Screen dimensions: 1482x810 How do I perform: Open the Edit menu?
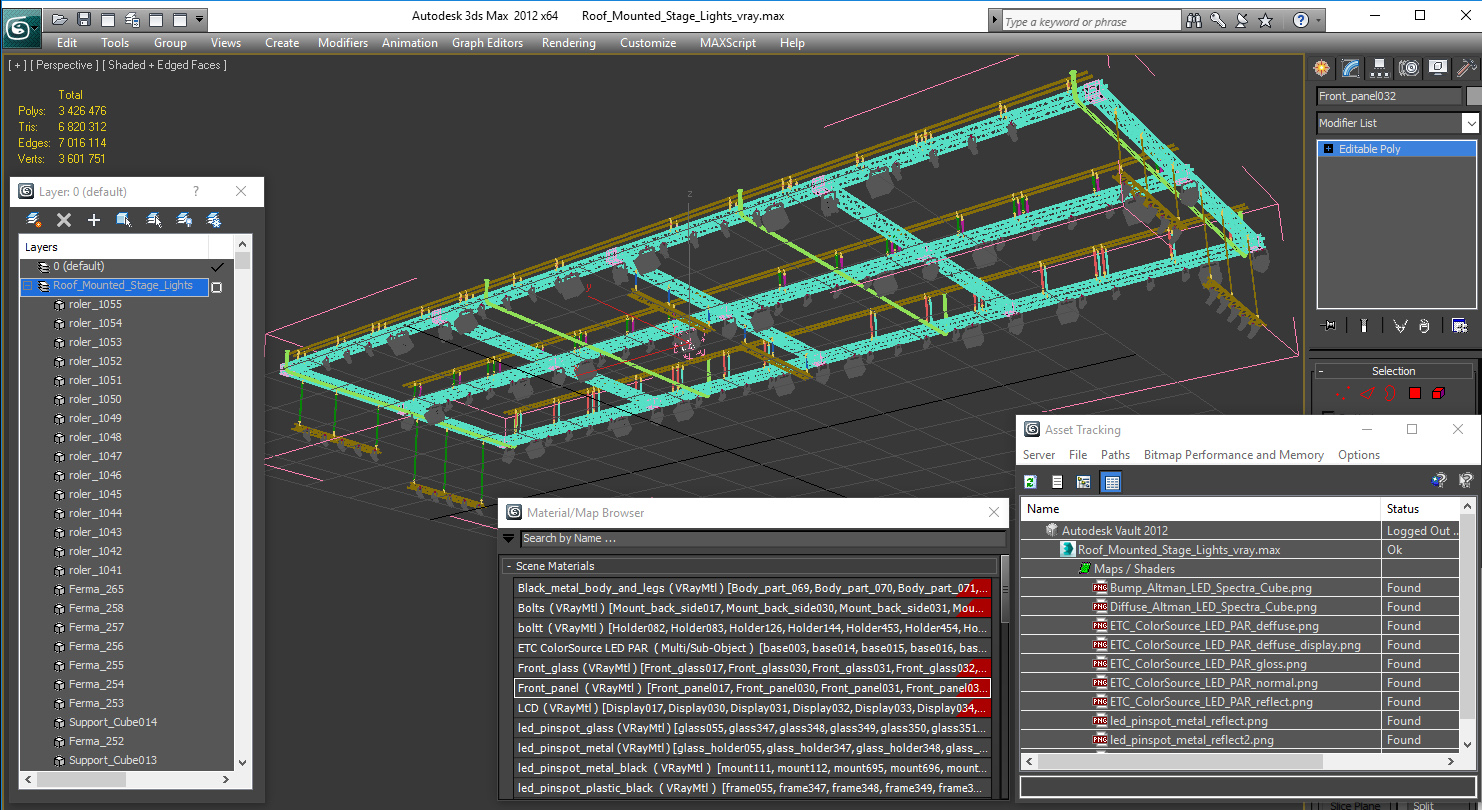point(67,43)
